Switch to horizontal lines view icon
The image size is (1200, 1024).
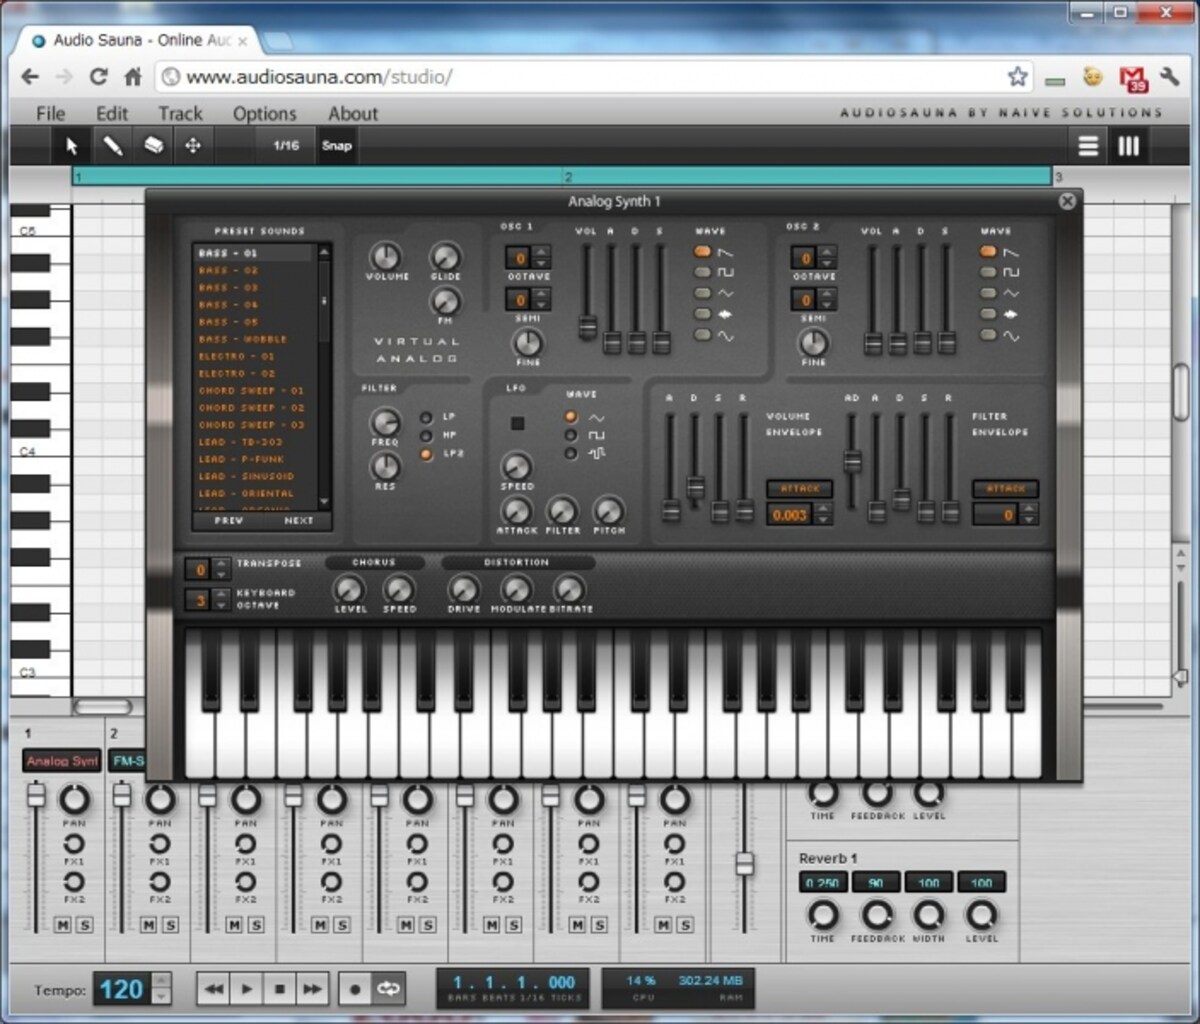[1088, 146]
